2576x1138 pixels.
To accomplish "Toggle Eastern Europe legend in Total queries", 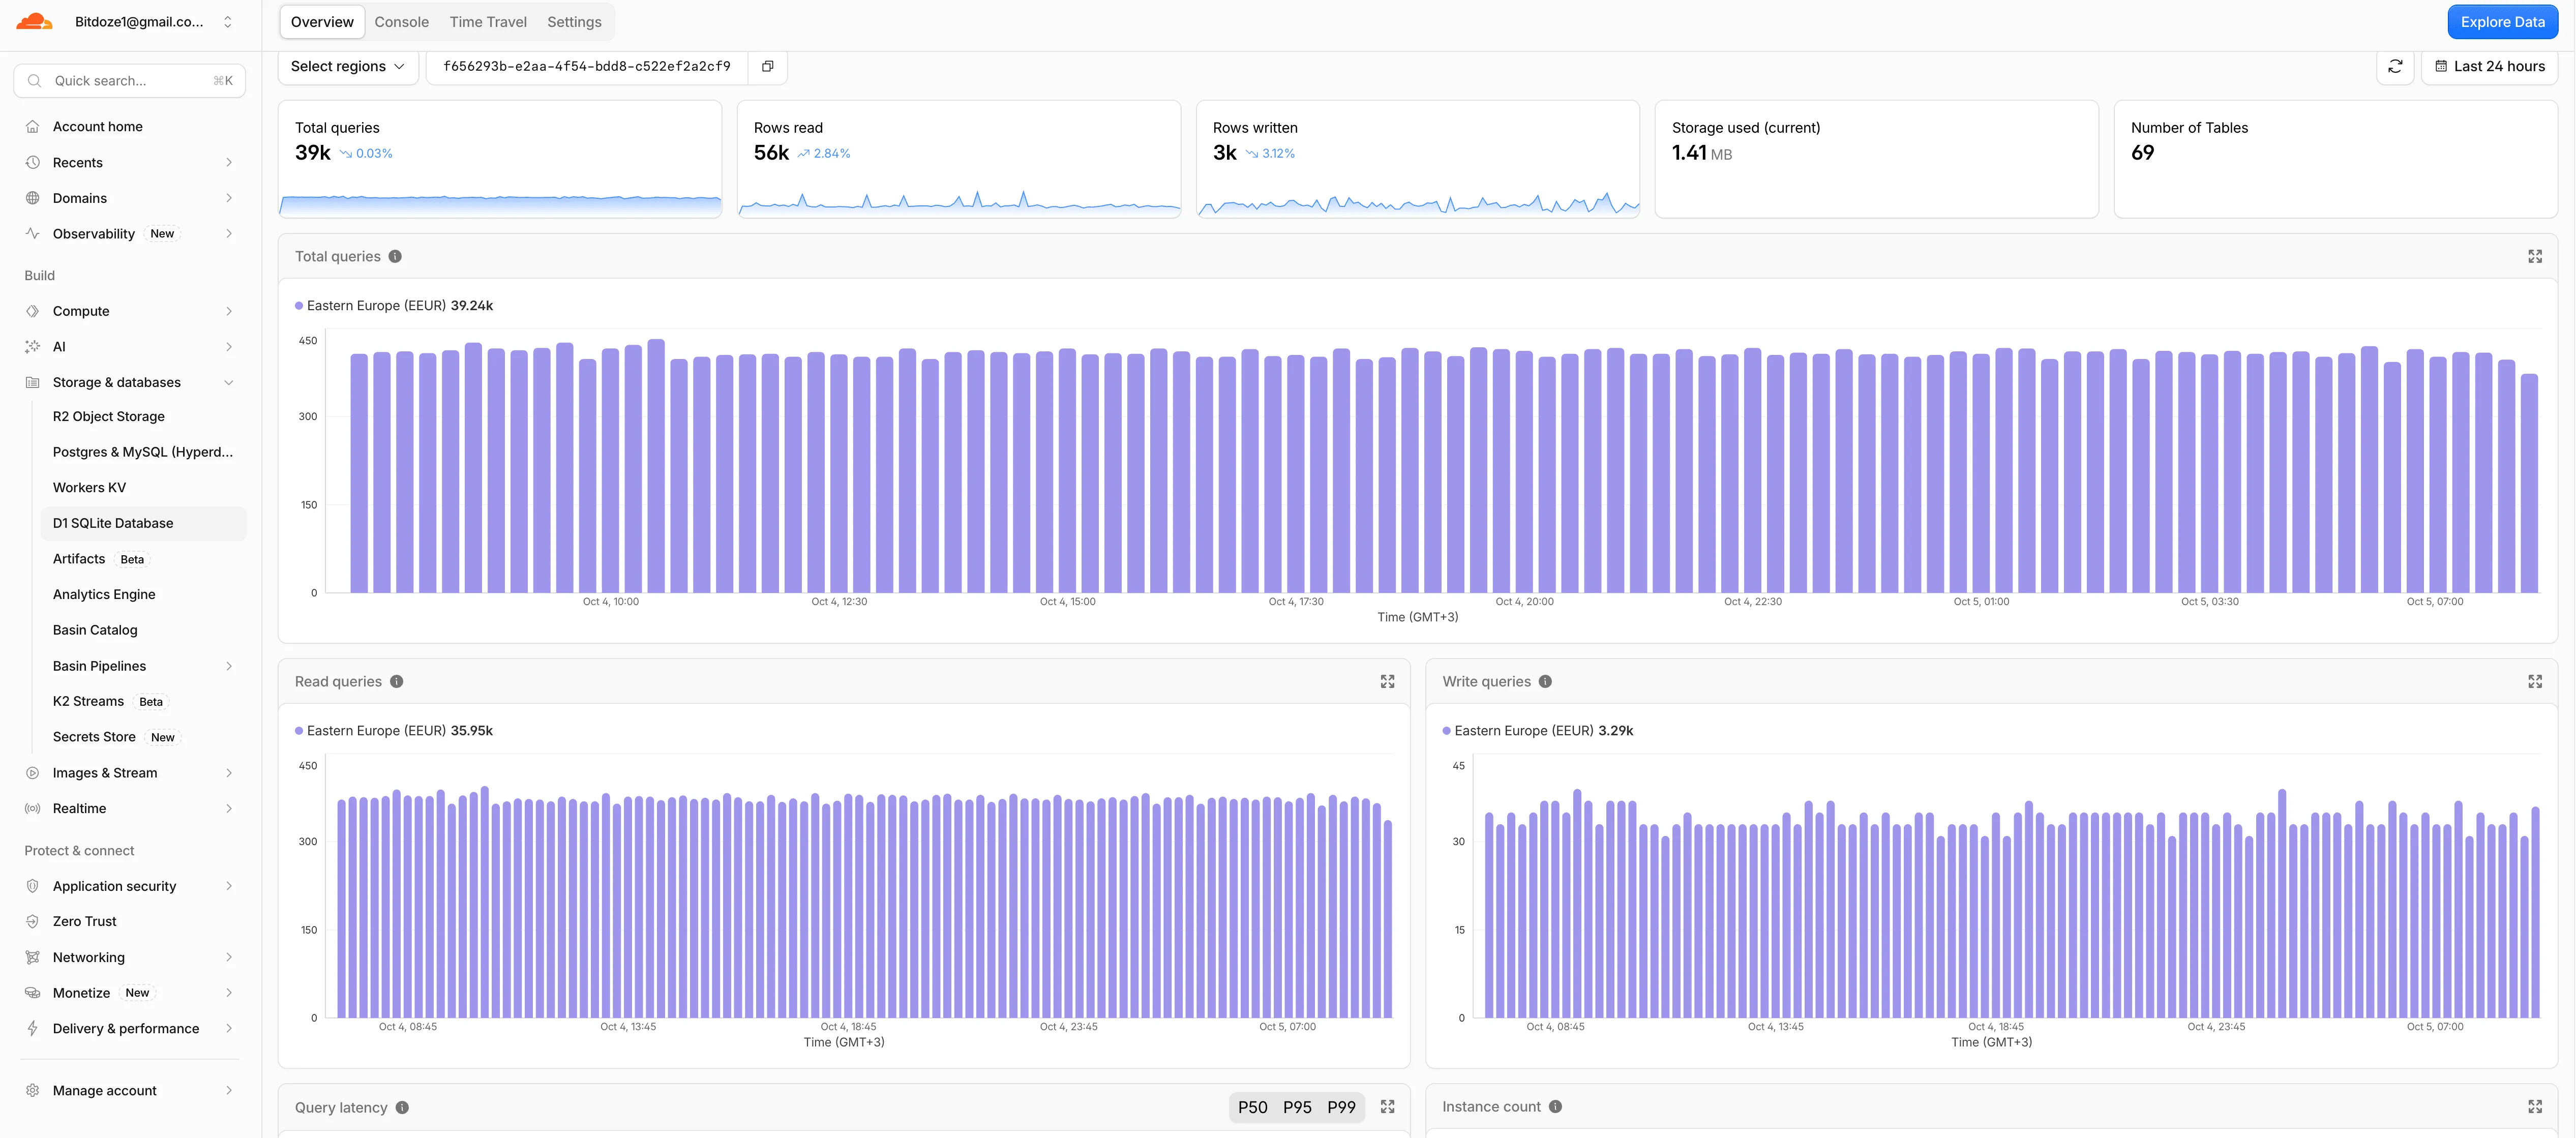I will click(394, 305).
